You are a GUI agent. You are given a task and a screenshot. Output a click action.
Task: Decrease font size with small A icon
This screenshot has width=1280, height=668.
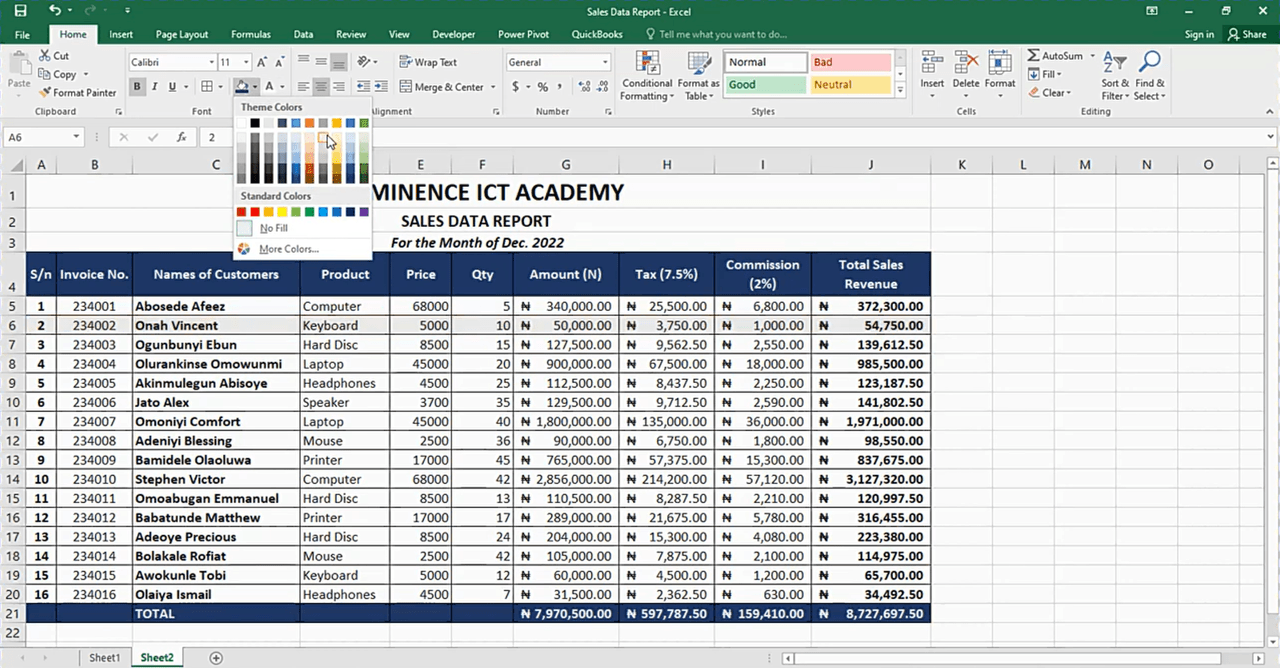(x=280, y=62)
